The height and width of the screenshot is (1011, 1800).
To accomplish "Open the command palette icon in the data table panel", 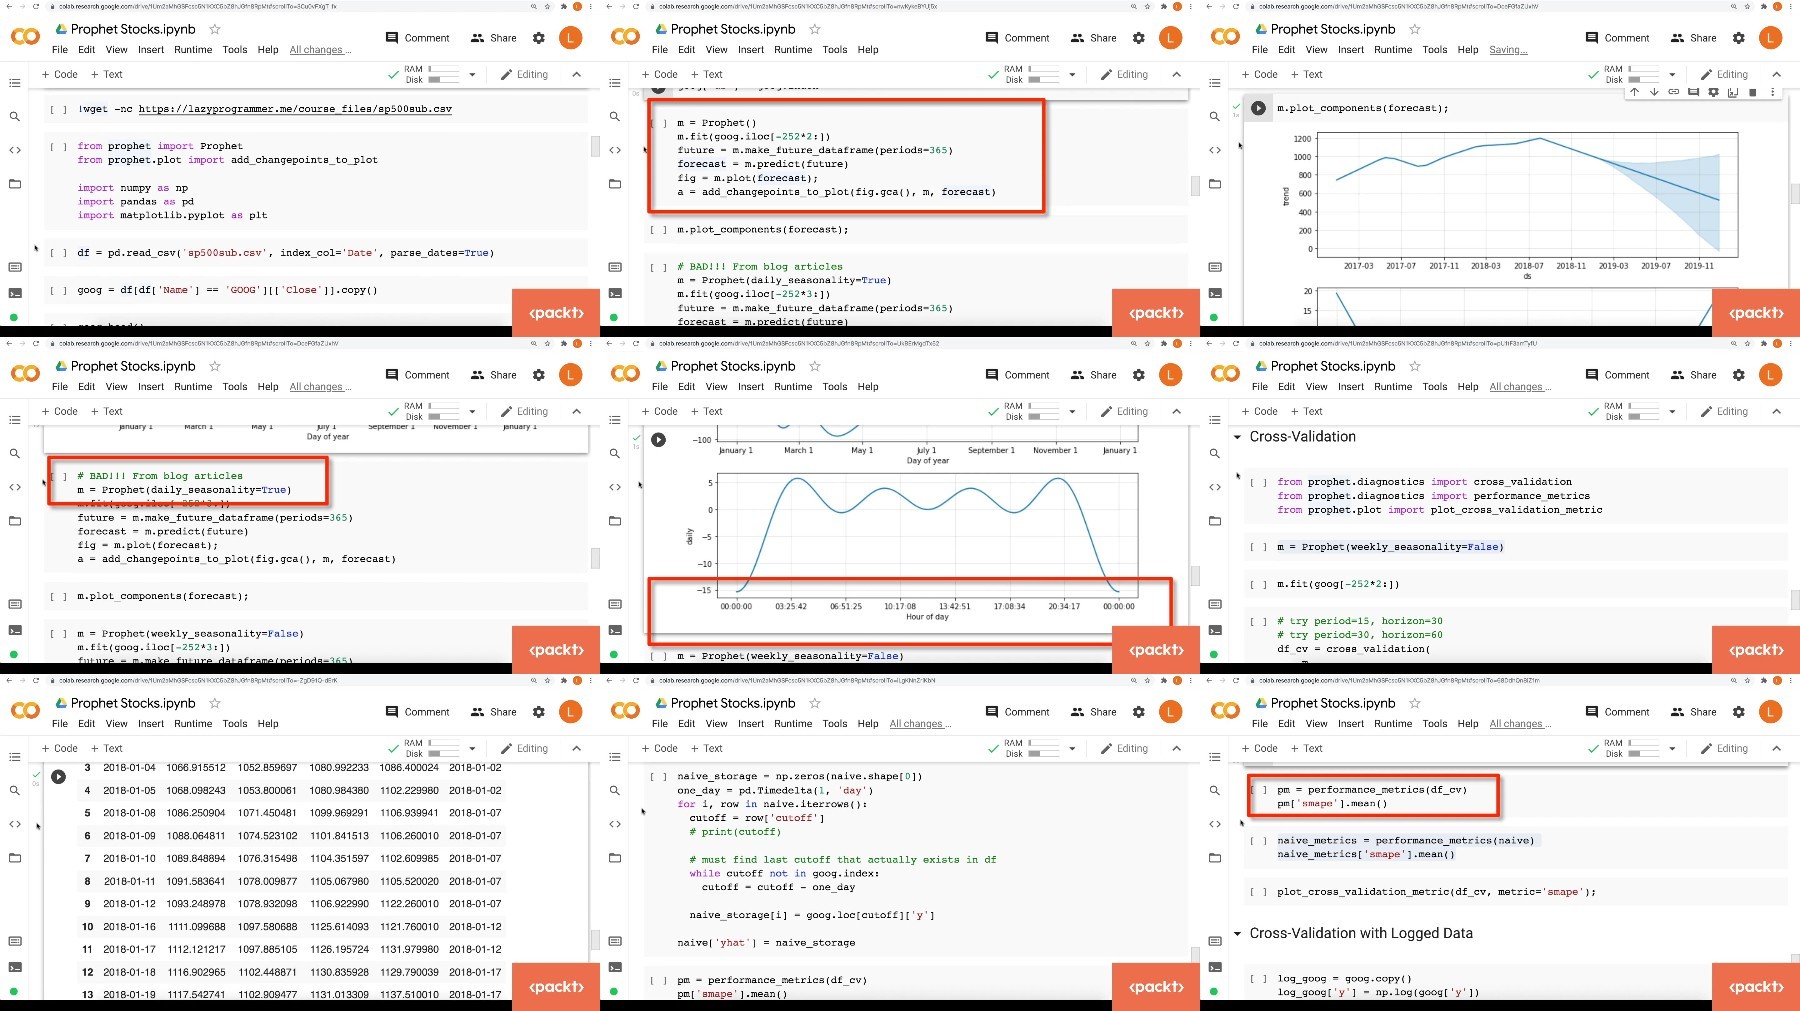I will coord(14,941).
